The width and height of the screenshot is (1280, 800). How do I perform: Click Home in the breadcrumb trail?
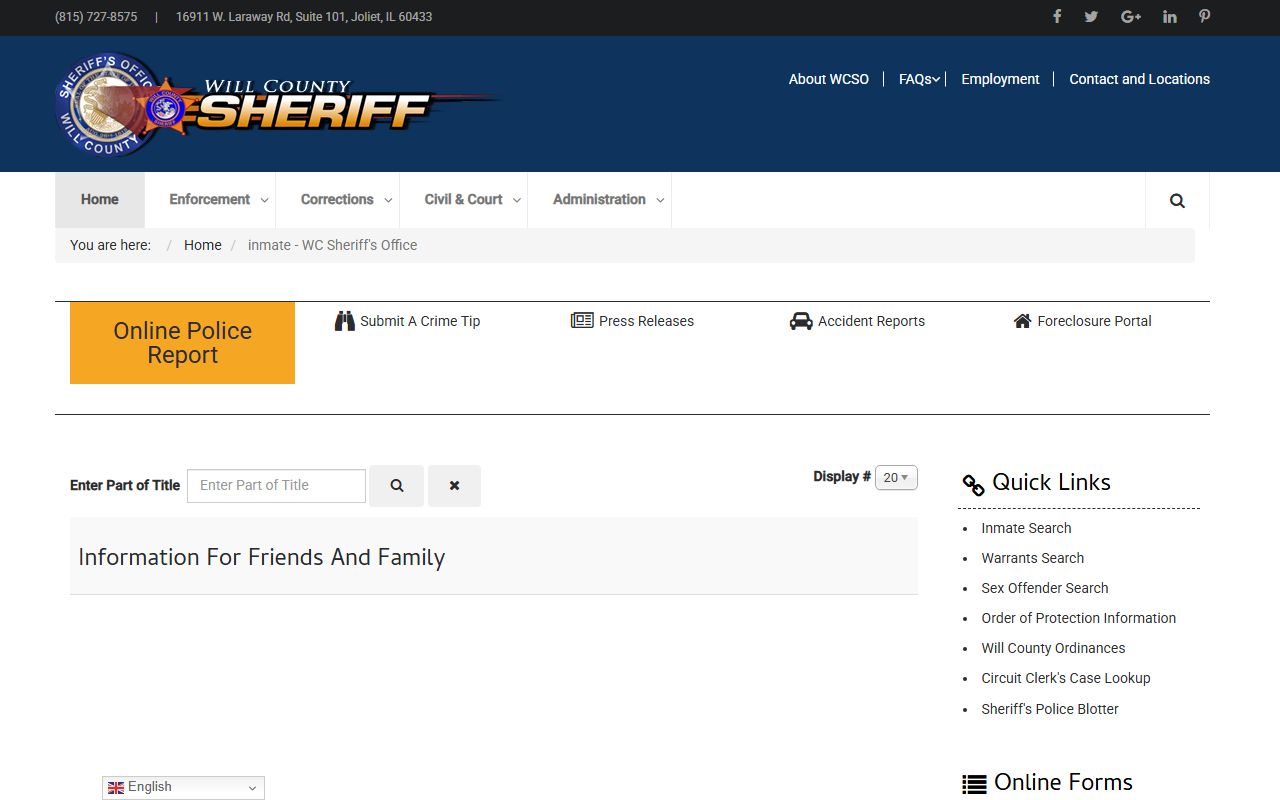pyautogui.click(x=203, y=245)
